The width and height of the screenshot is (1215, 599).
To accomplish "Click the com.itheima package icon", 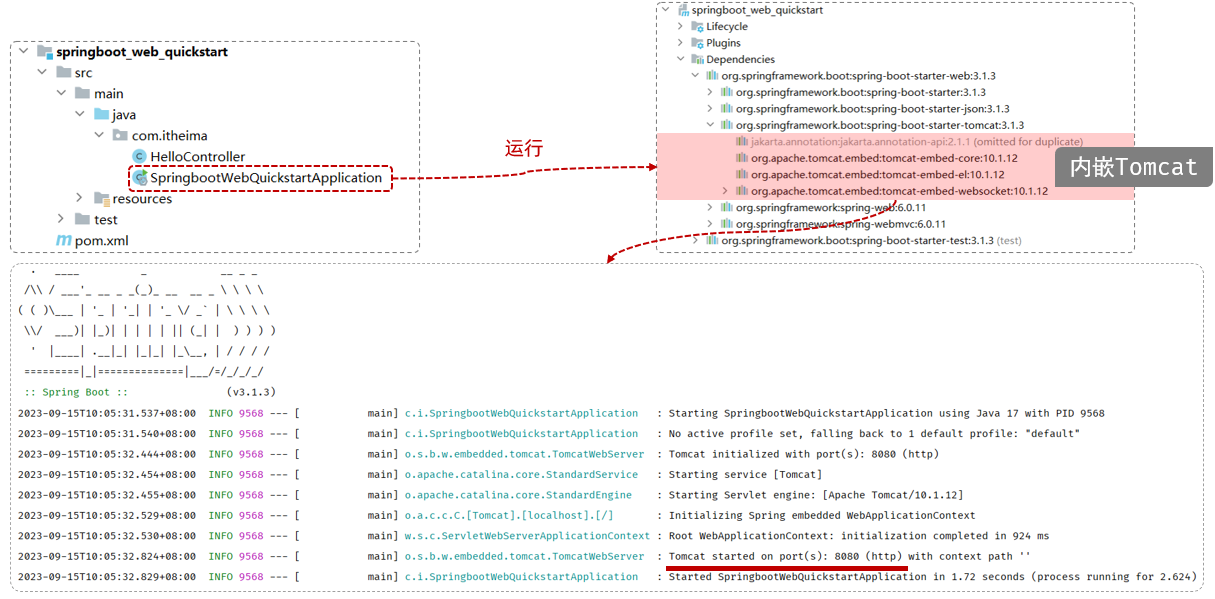I will [119, 136].
